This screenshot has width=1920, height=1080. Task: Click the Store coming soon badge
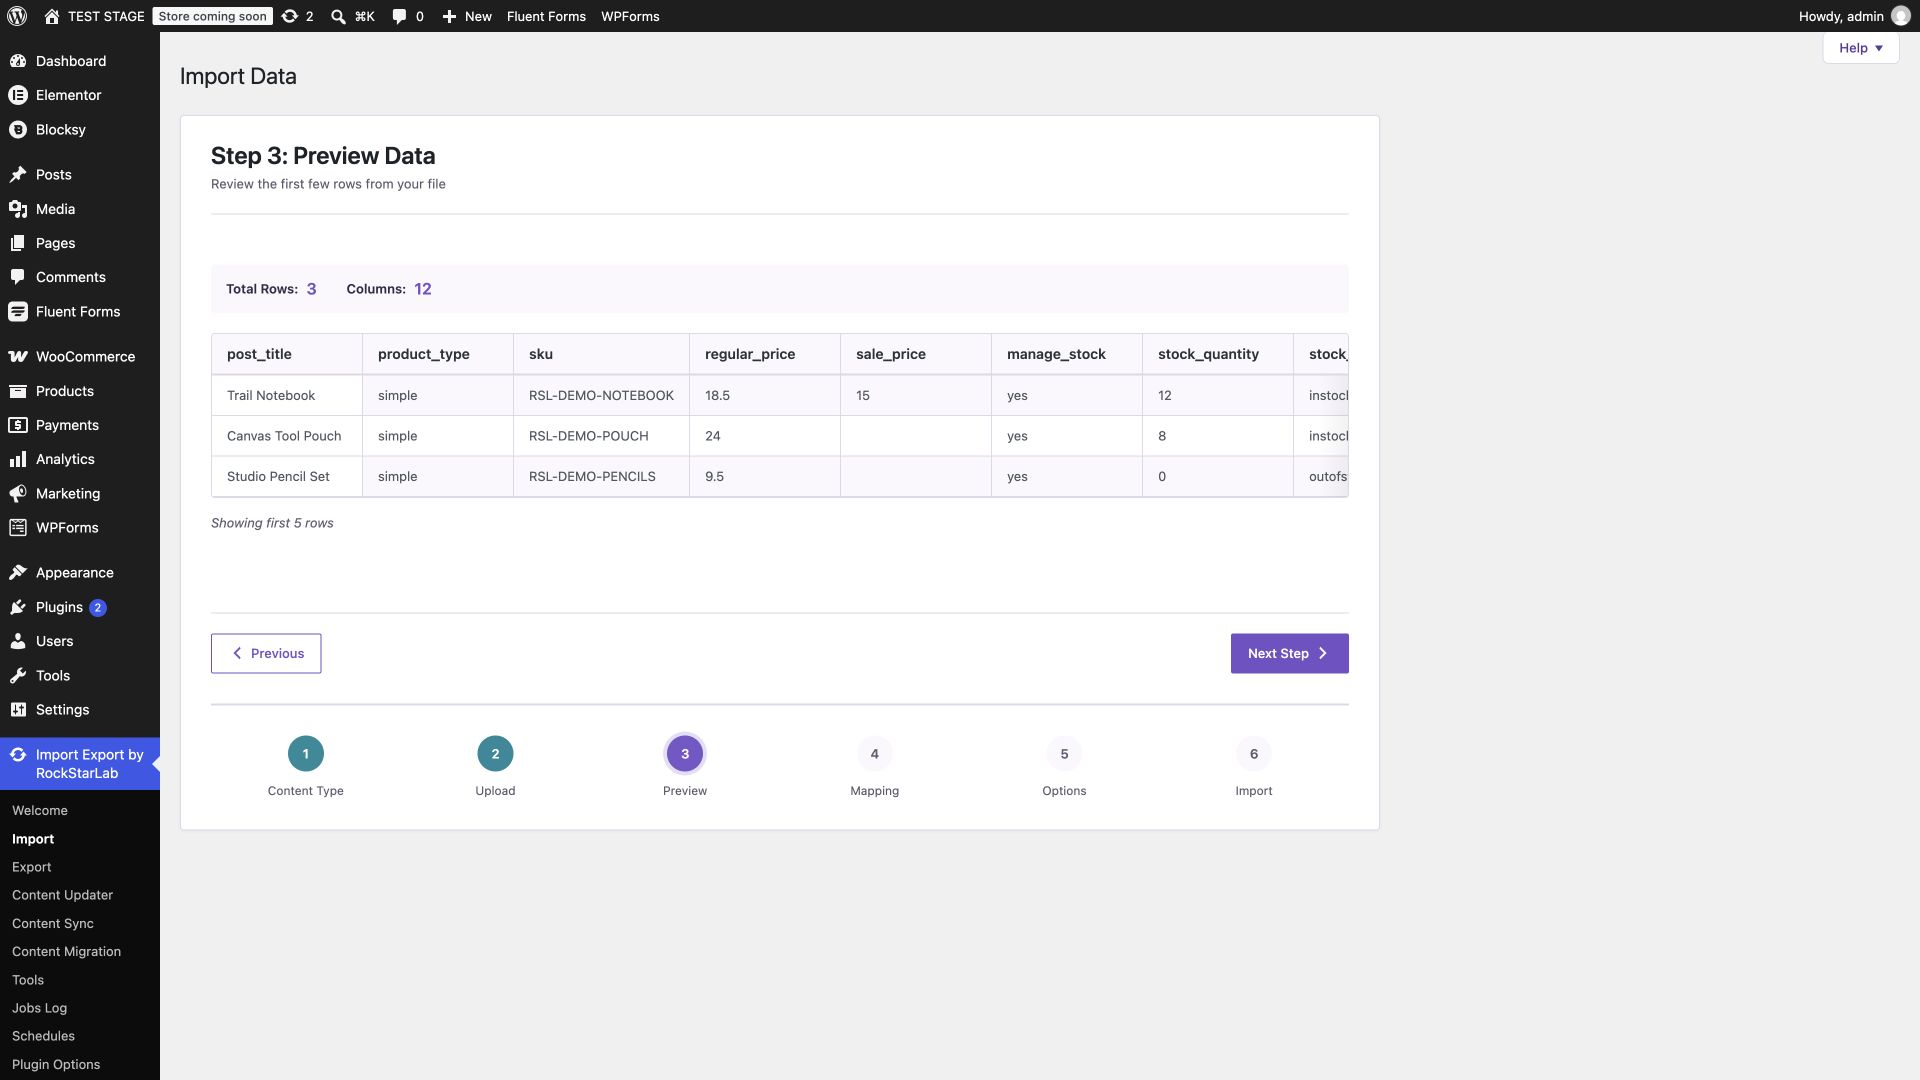tap(212, 16)
